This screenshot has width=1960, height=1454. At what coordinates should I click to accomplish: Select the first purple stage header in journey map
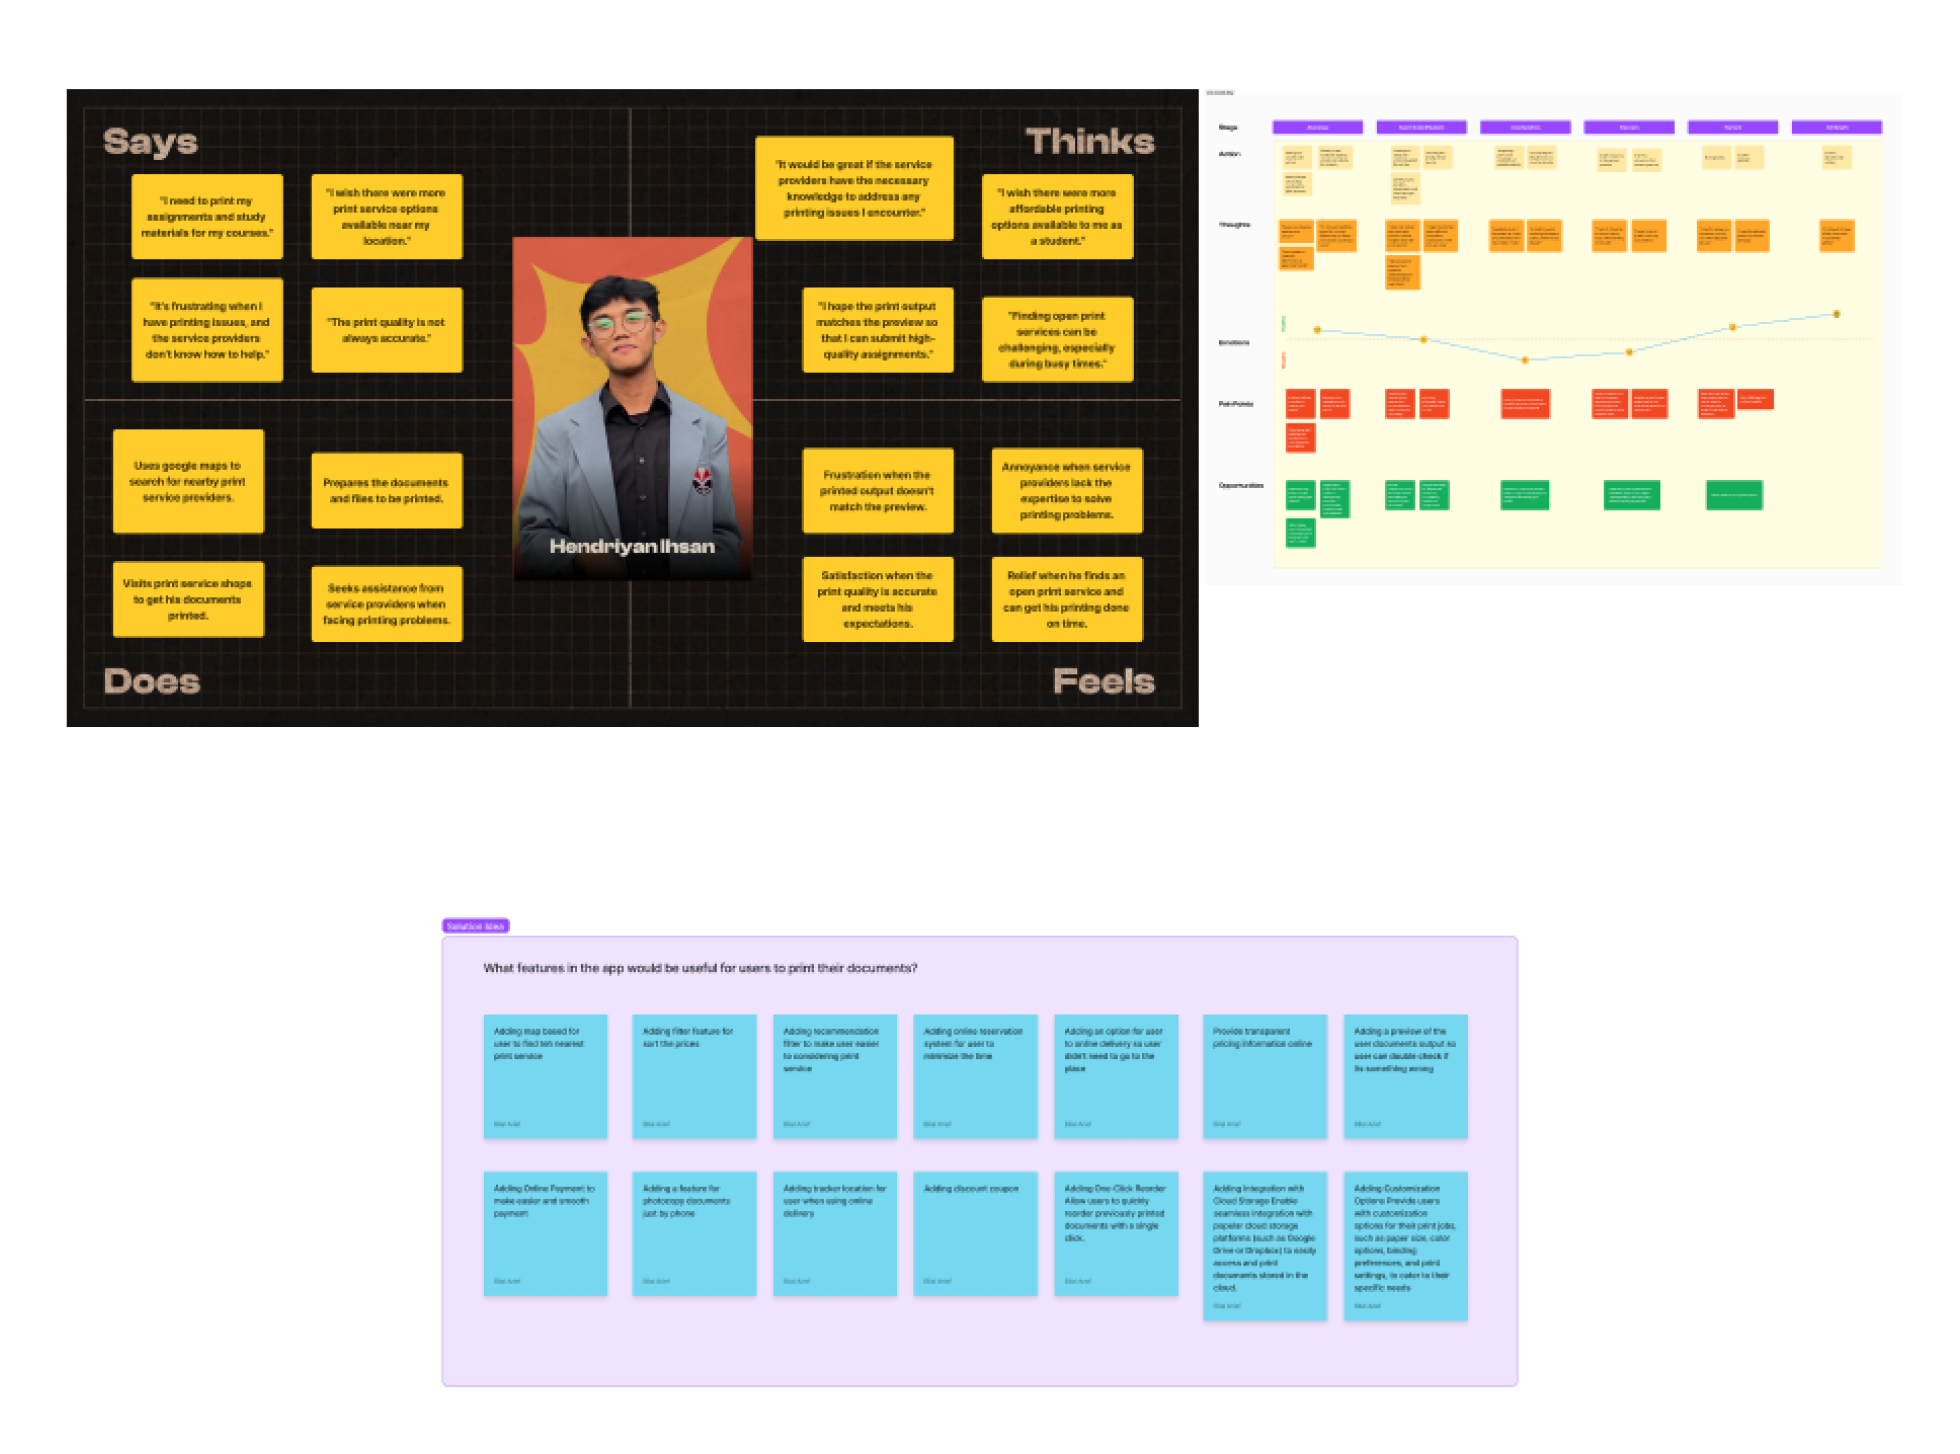(x=1317, y=127)
